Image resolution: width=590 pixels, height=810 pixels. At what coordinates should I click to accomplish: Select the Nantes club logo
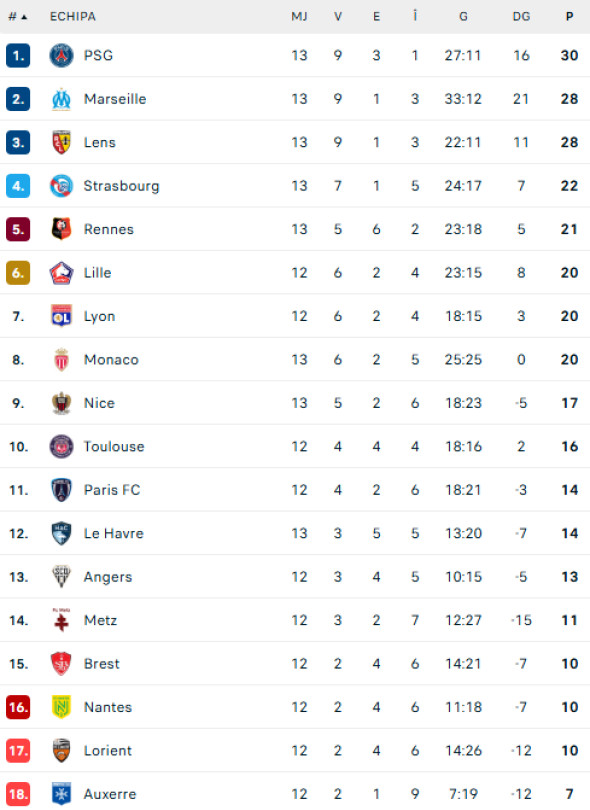pos(60,707)
